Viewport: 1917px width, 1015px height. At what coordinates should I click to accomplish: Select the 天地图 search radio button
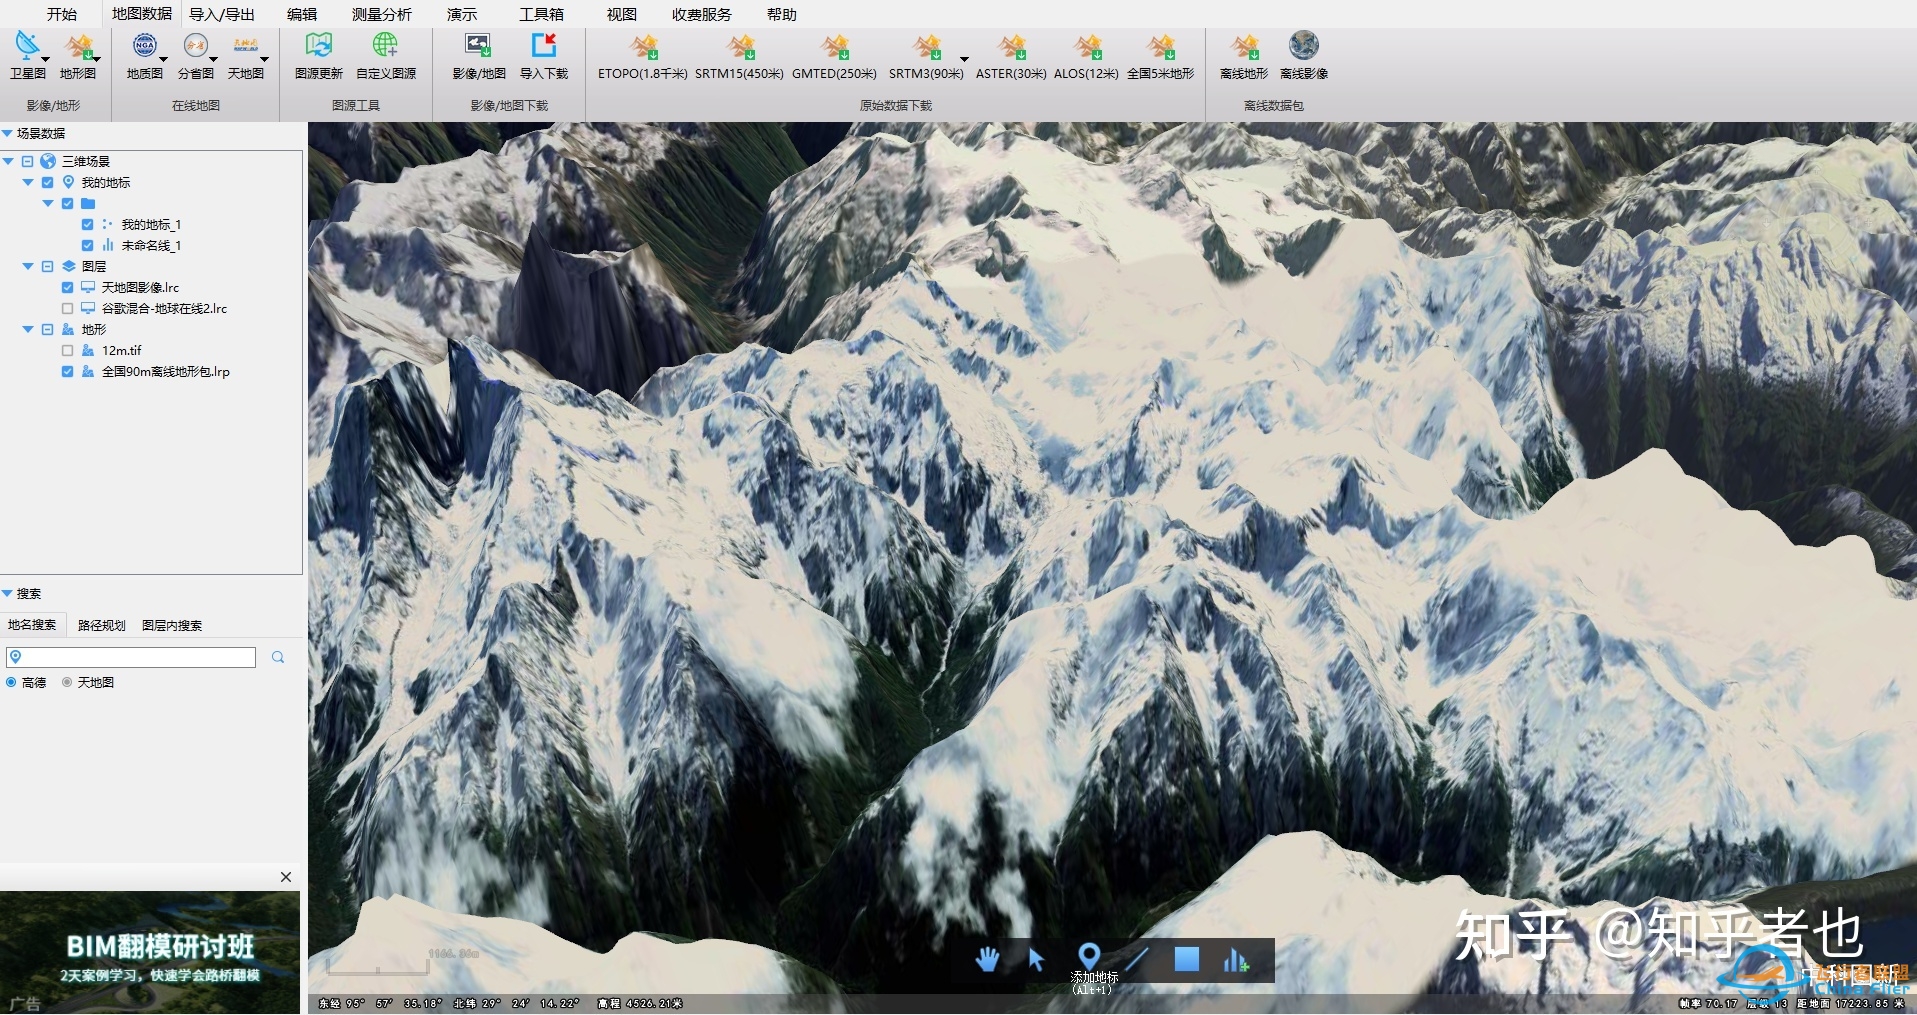67,682
